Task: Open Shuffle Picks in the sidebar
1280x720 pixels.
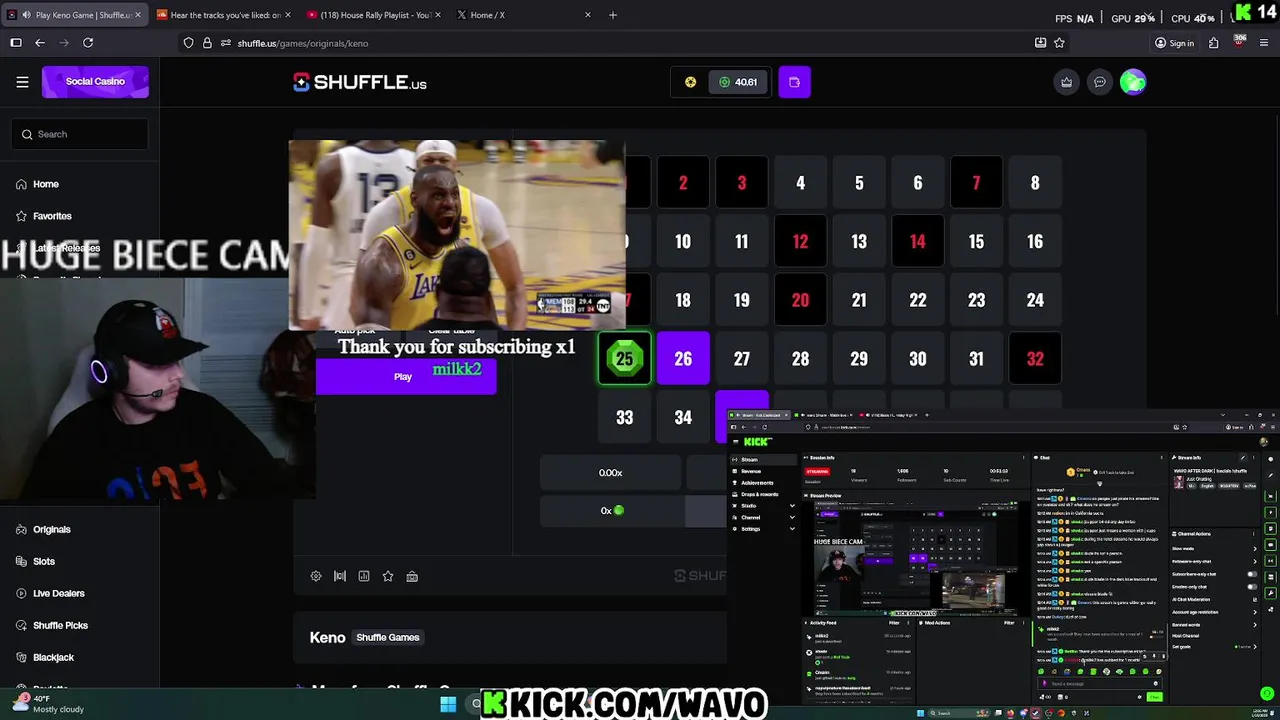Action: [60, 625]
